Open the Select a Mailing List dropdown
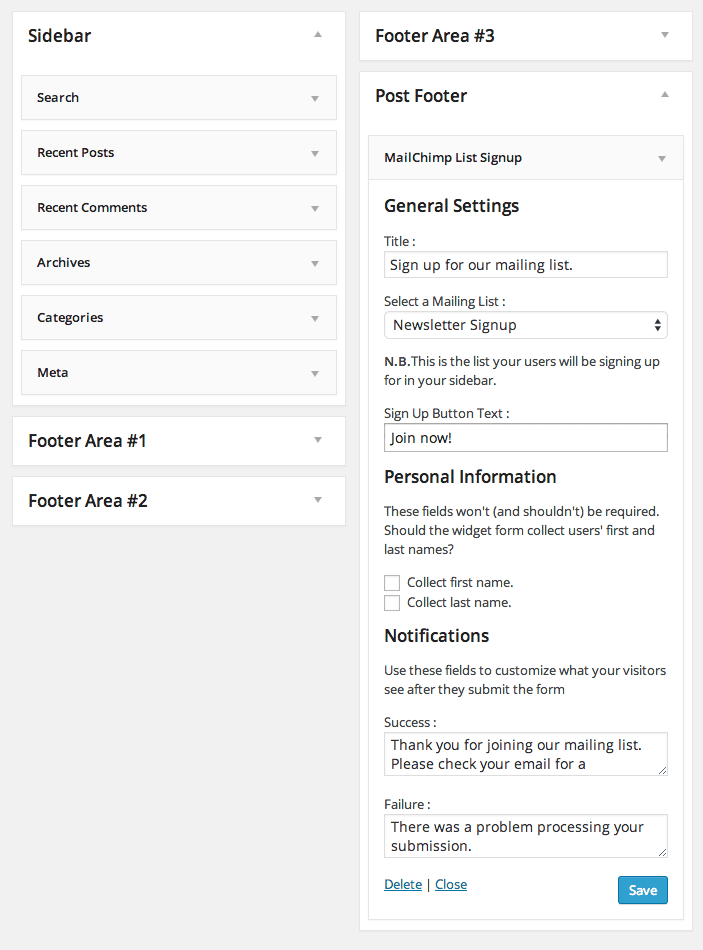The image size is (703, 950). [x=525, y=325]
